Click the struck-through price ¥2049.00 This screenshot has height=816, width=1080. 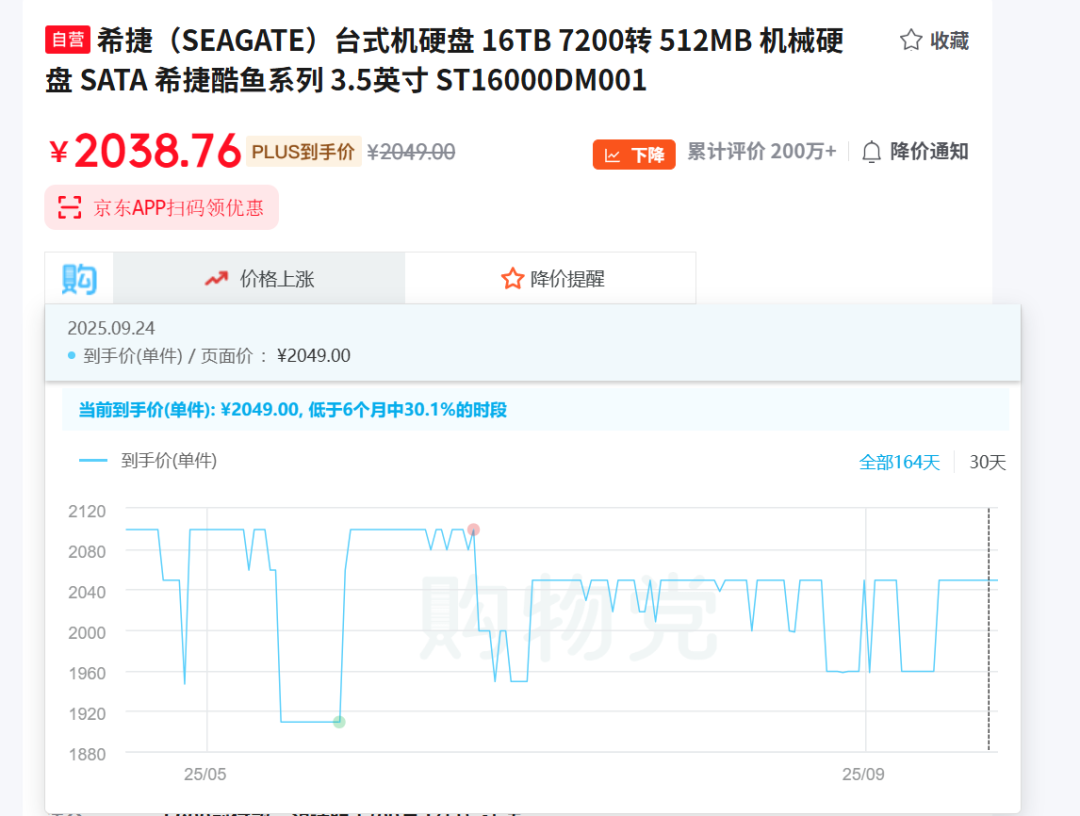tap(411, 152)
